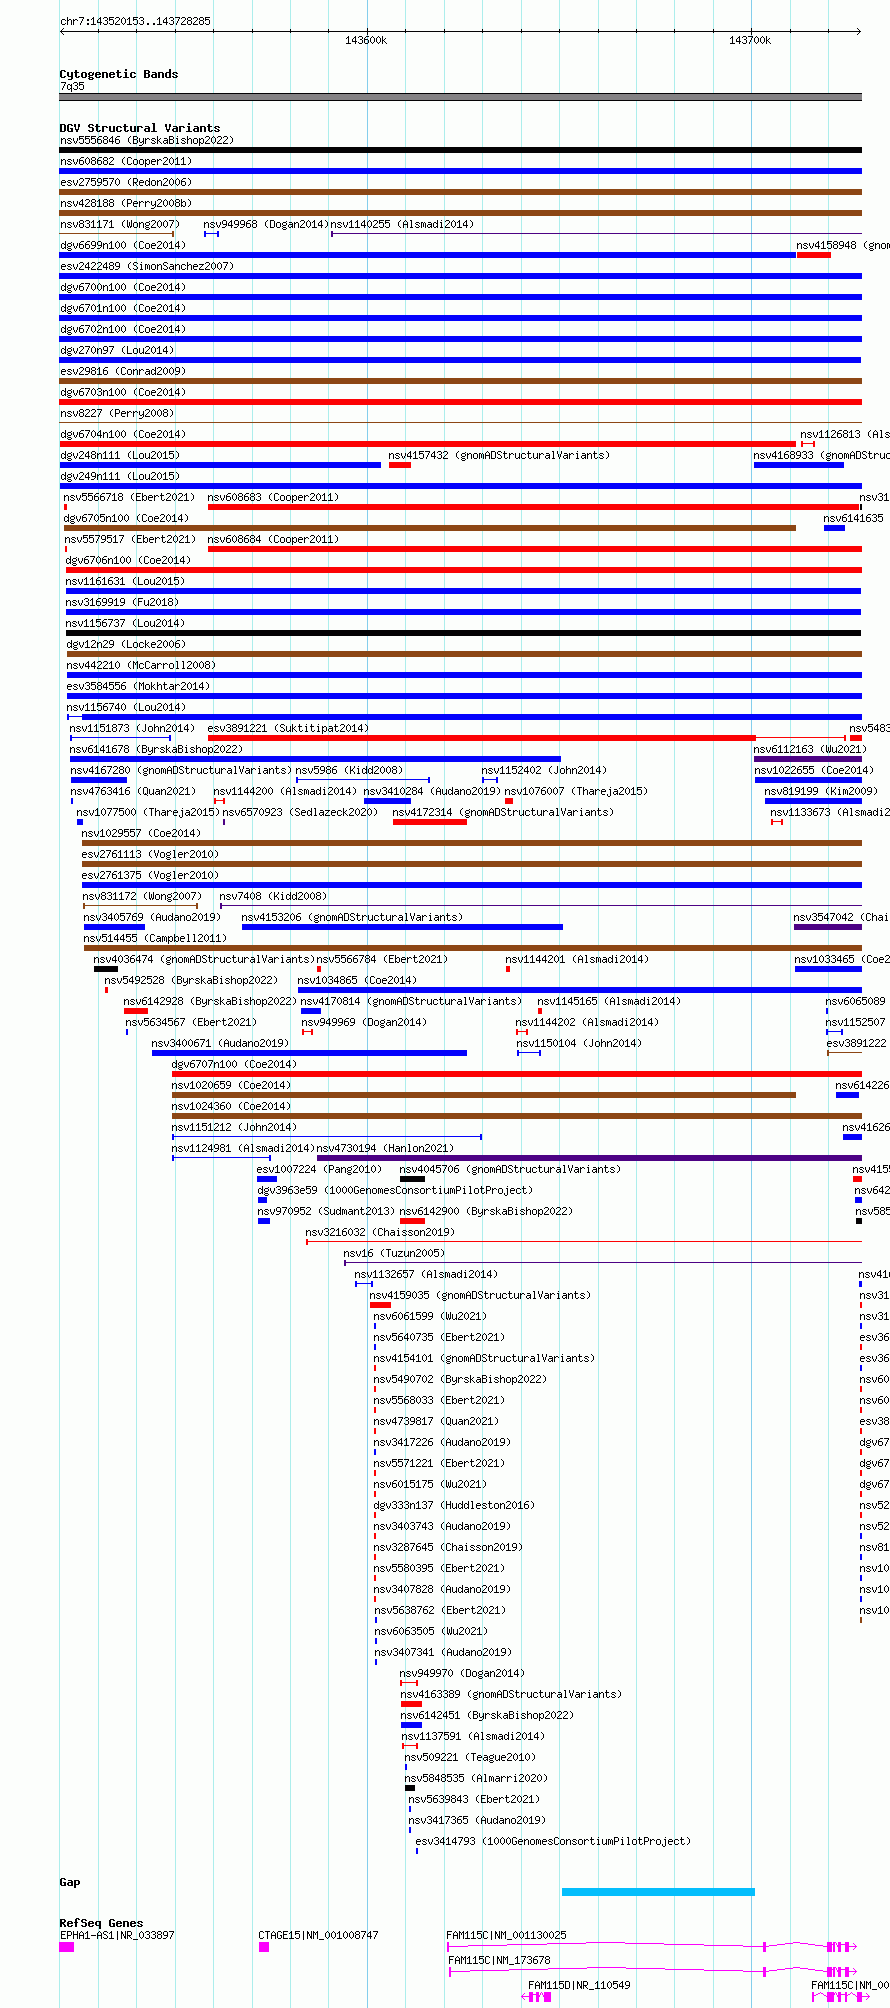Open nsv442210 (McCarroll2008) variant
Image resolution: width=890 pixels, height=2008 pixels.
click(x=464, y=675)
